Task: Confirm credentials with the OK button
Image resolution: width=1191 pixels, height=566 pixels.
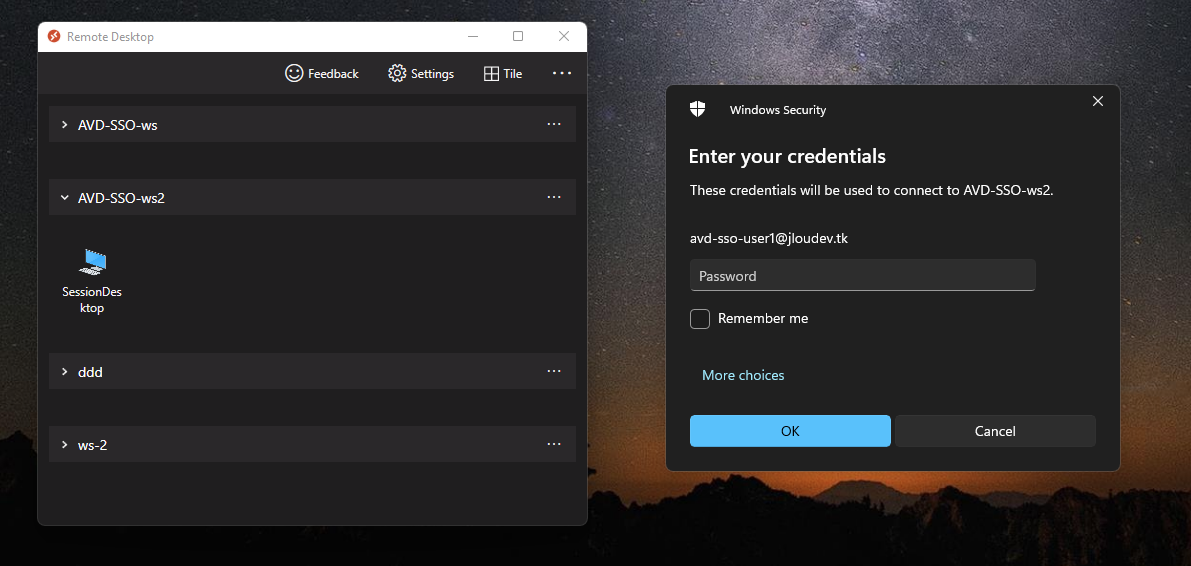Action: pos(790,431)
